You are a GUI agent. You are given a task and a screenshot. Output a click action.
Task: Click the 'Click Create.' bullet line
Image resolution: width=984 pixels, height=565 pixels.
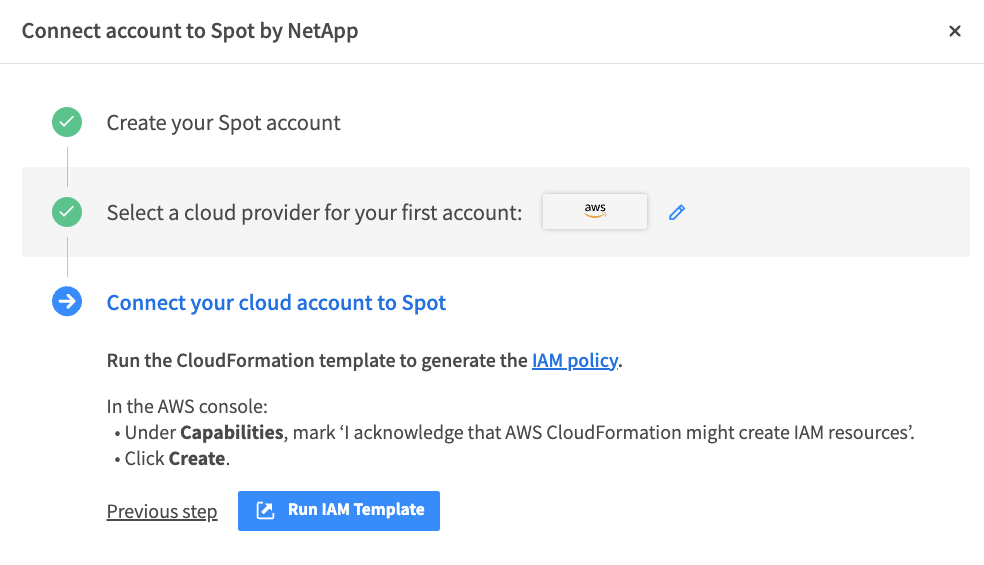[173, 459]
